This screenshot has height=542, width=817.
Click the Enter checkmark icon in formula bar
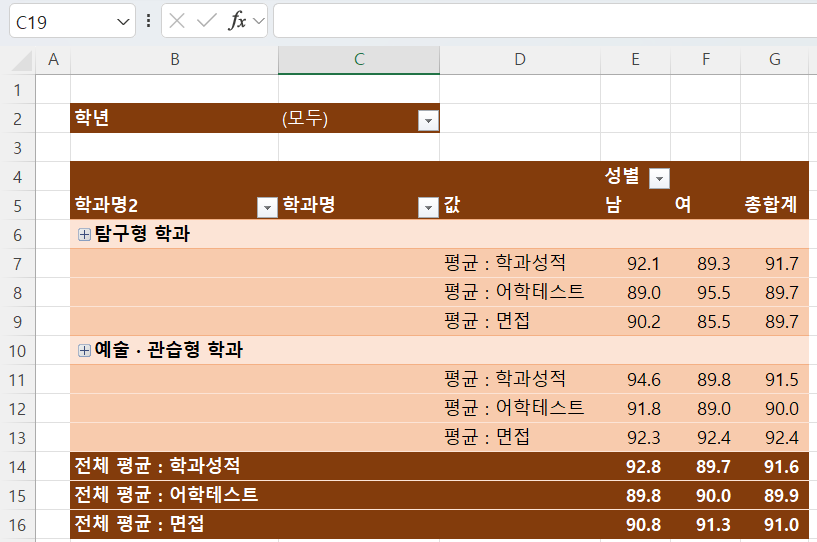[x=207, y=21]
